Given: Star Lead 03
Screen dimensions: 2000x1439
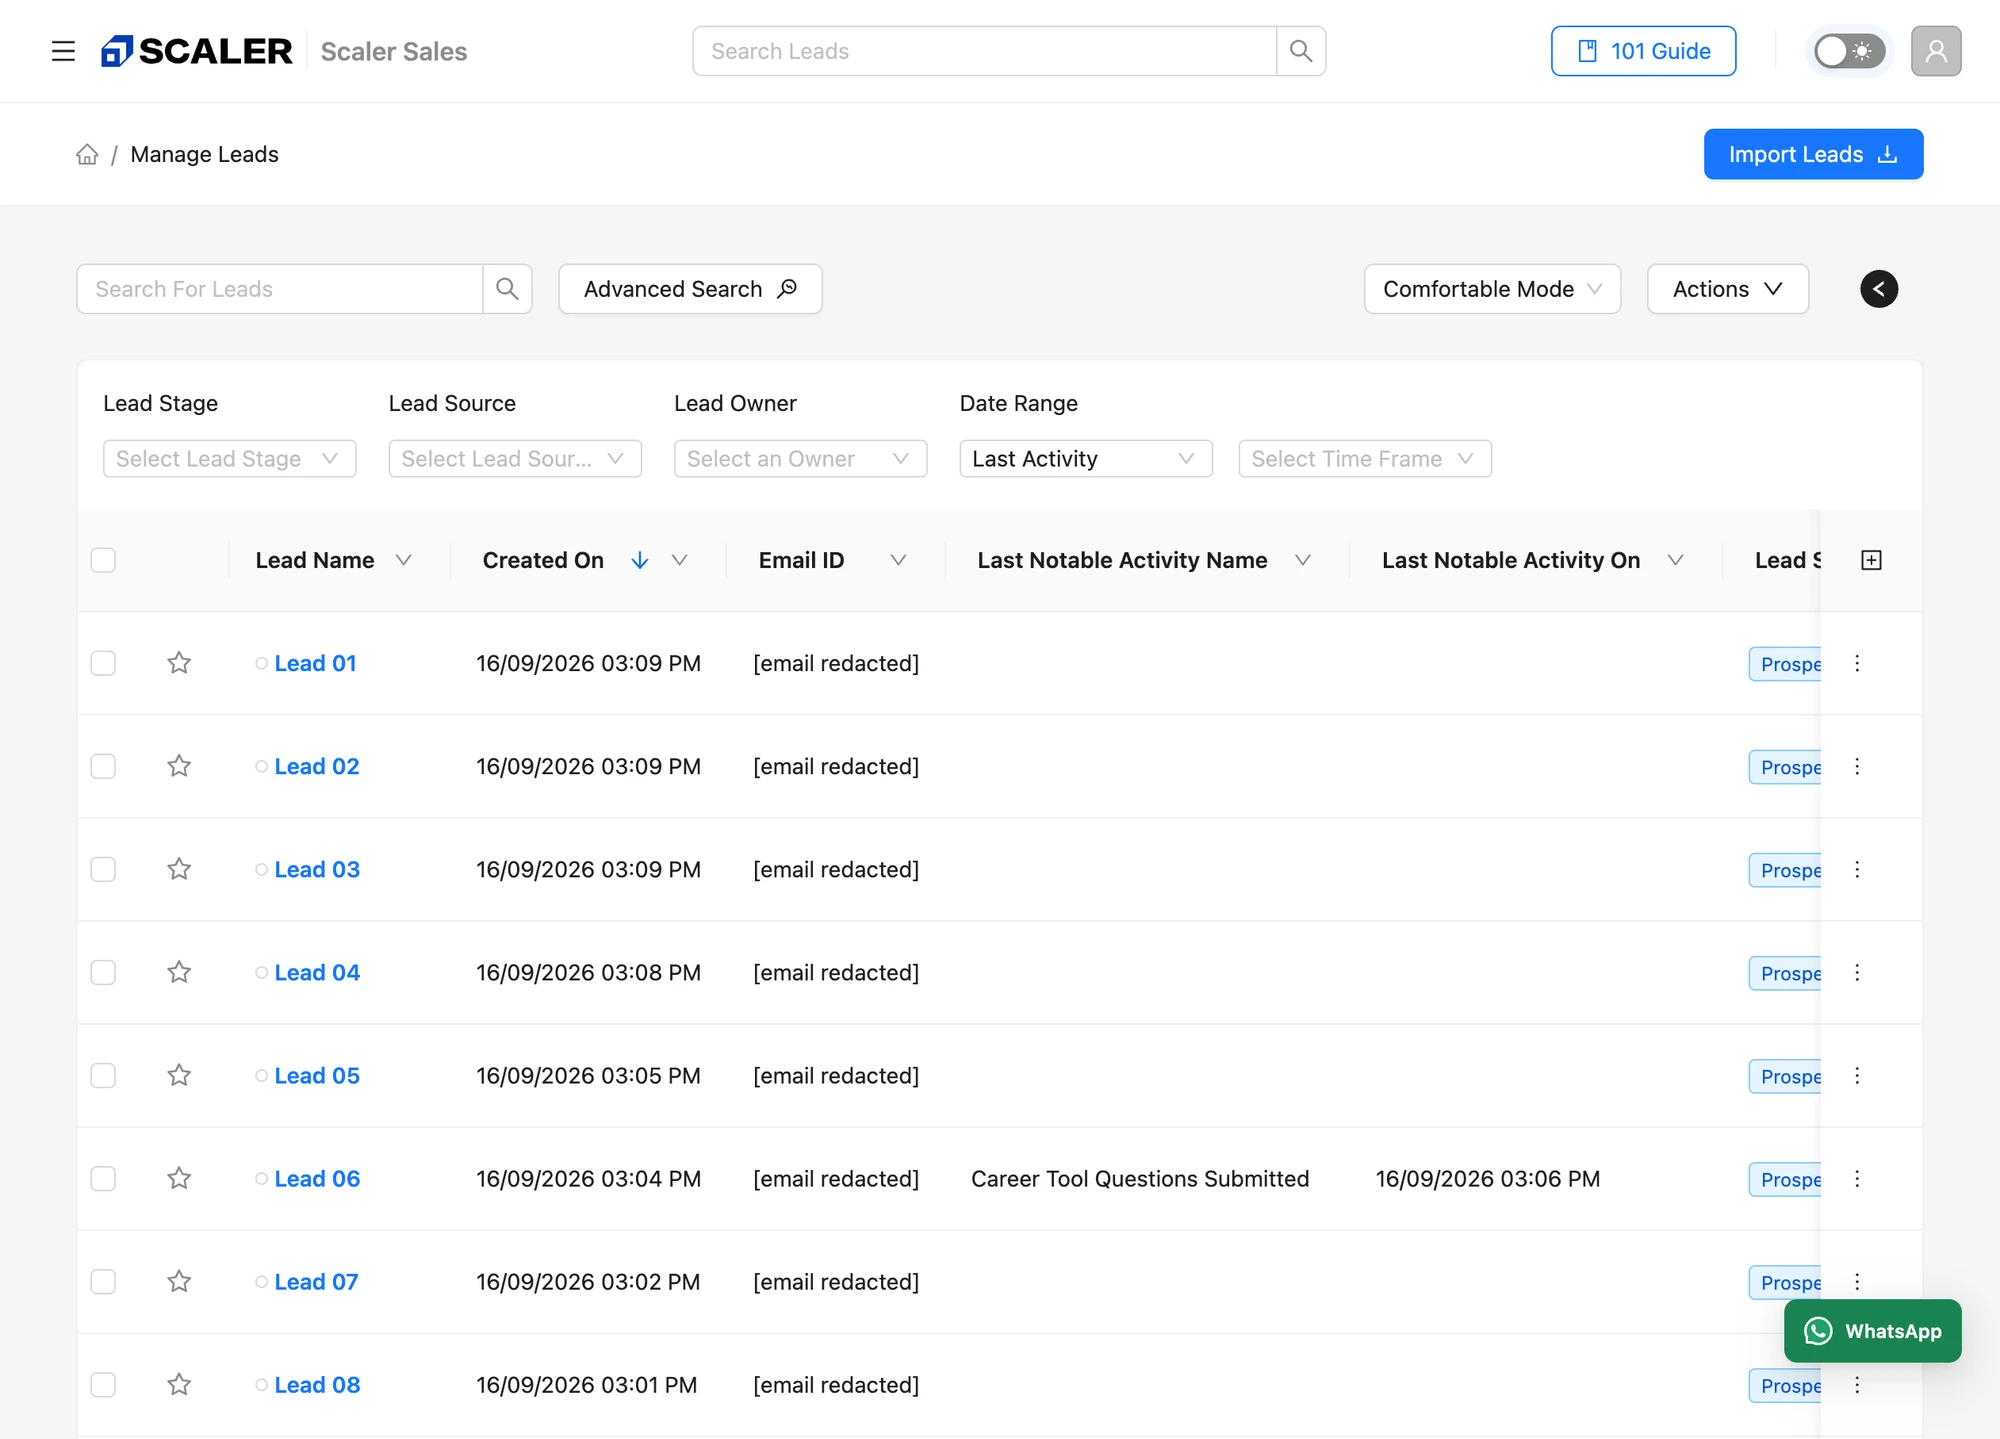Looking at the screenshot, I should coord(179,869).
